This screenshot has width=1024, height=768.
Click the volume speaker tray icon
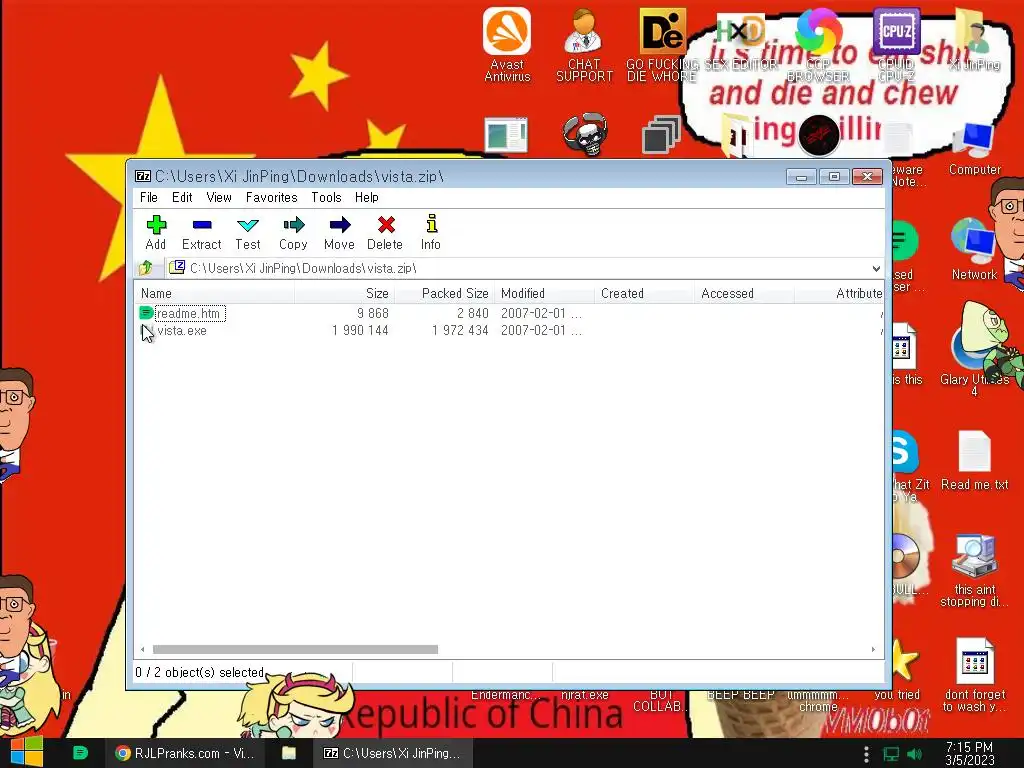[x=915, y=754]
